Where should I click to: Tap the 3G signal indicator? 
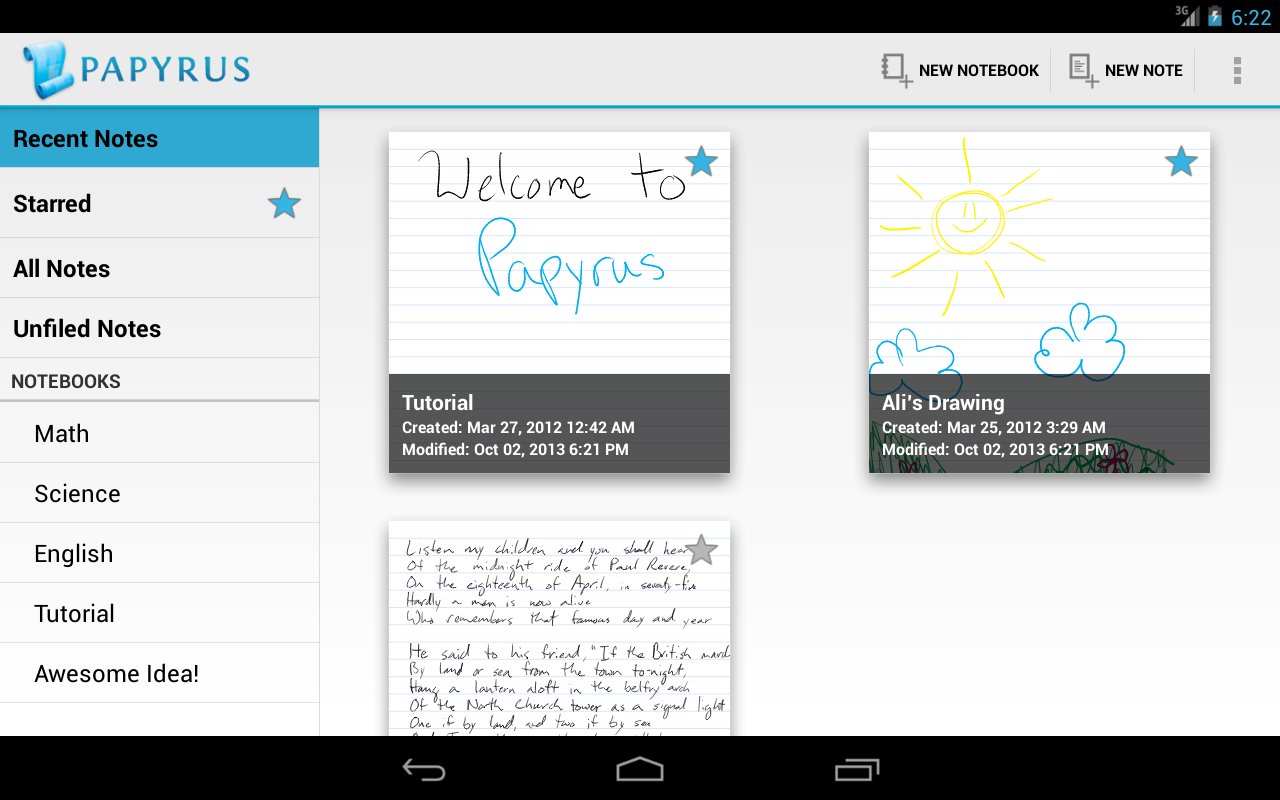[1187, 15]
